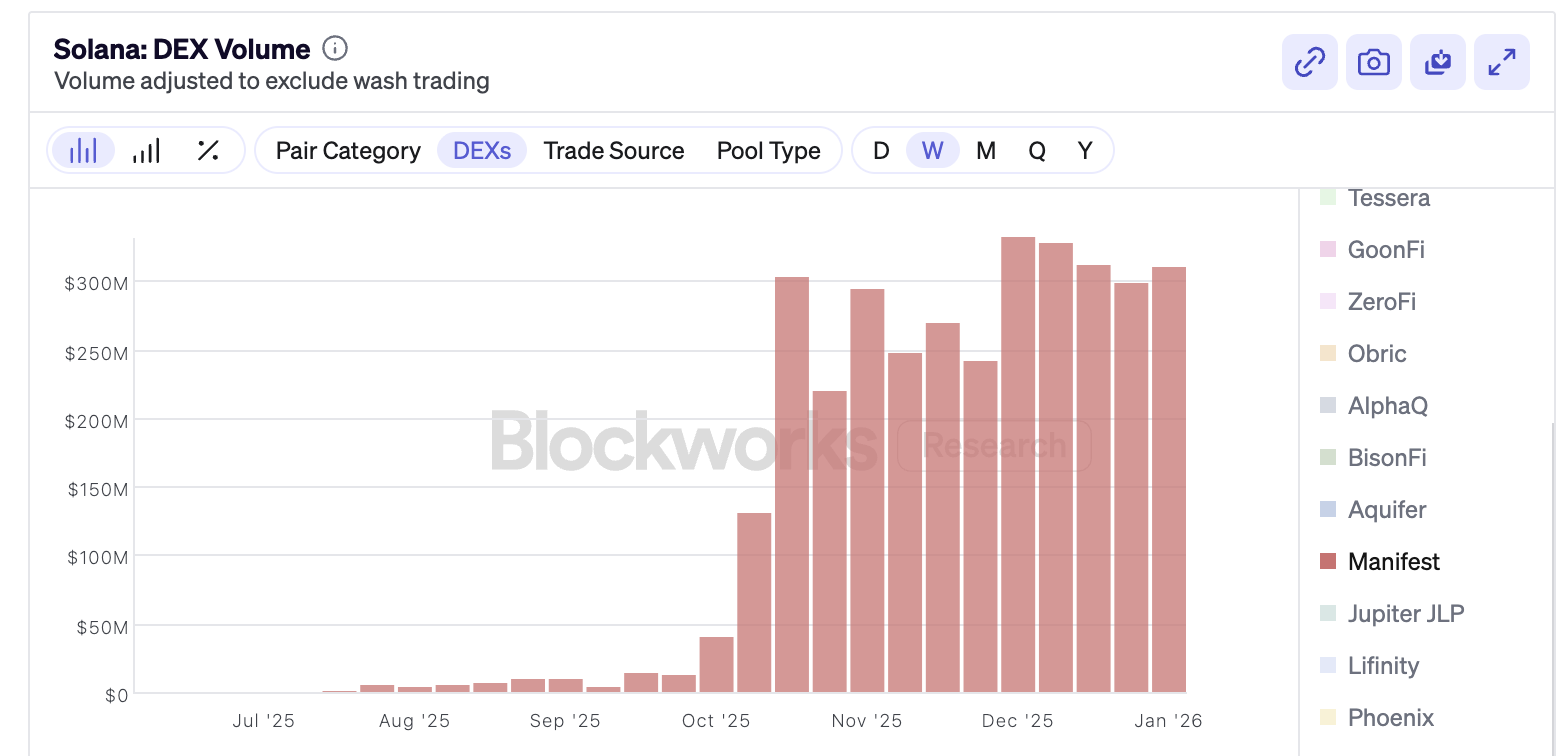Expand the chart to fullscreen
The width and height of the screenshot is (1562, 756).
1501,62
